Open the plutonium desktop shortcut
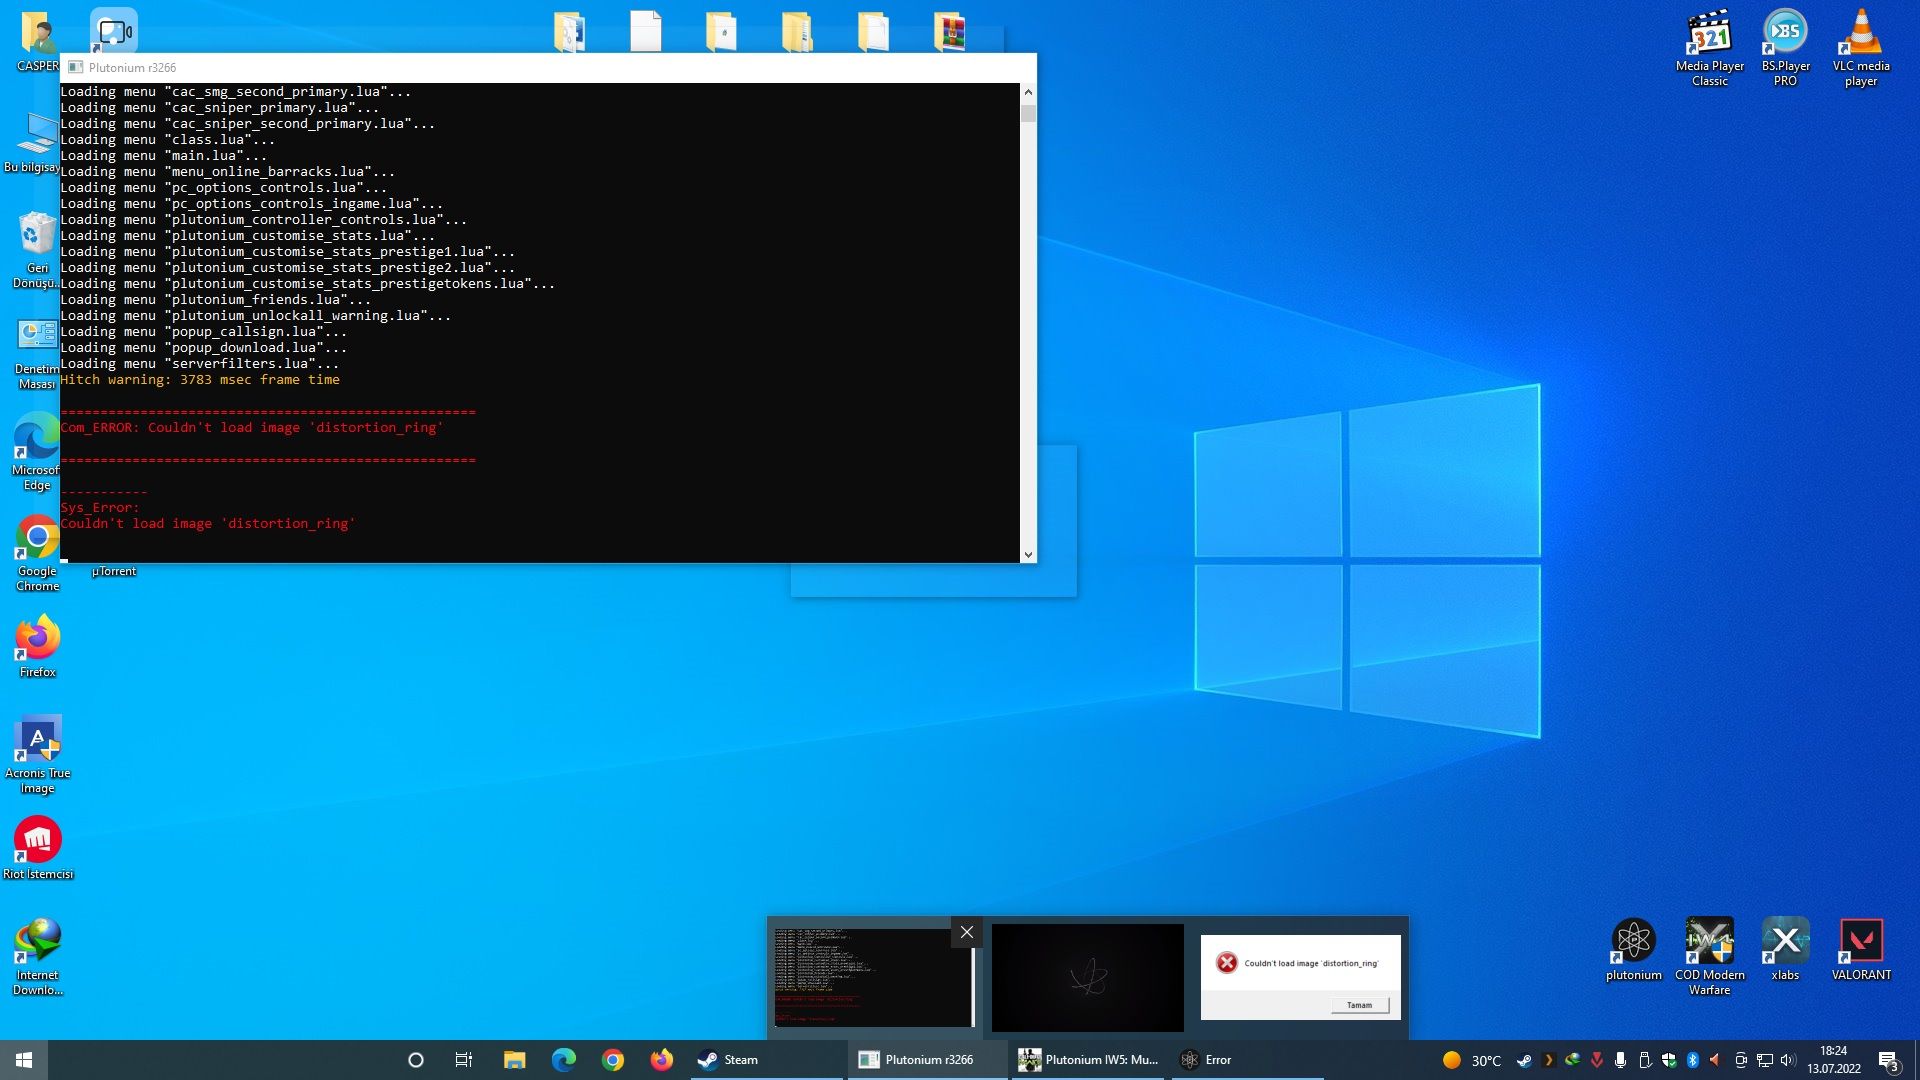This screenshot has height=1080, width=1920. point(1633,950)
